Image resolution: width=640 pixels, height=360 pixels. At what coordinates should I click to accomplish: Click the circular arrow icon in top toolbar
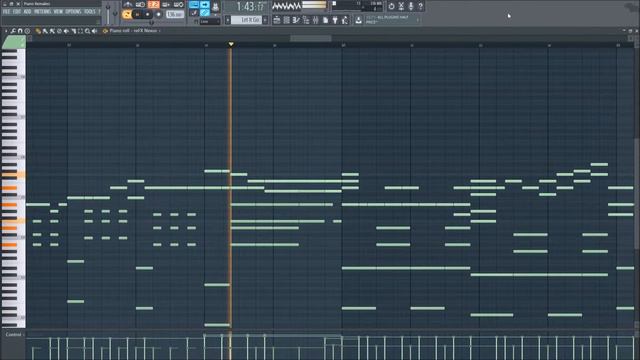391,6
